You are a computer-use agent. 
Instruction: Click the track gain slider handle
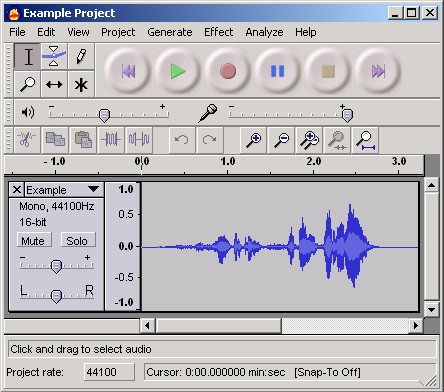point(56,267)
